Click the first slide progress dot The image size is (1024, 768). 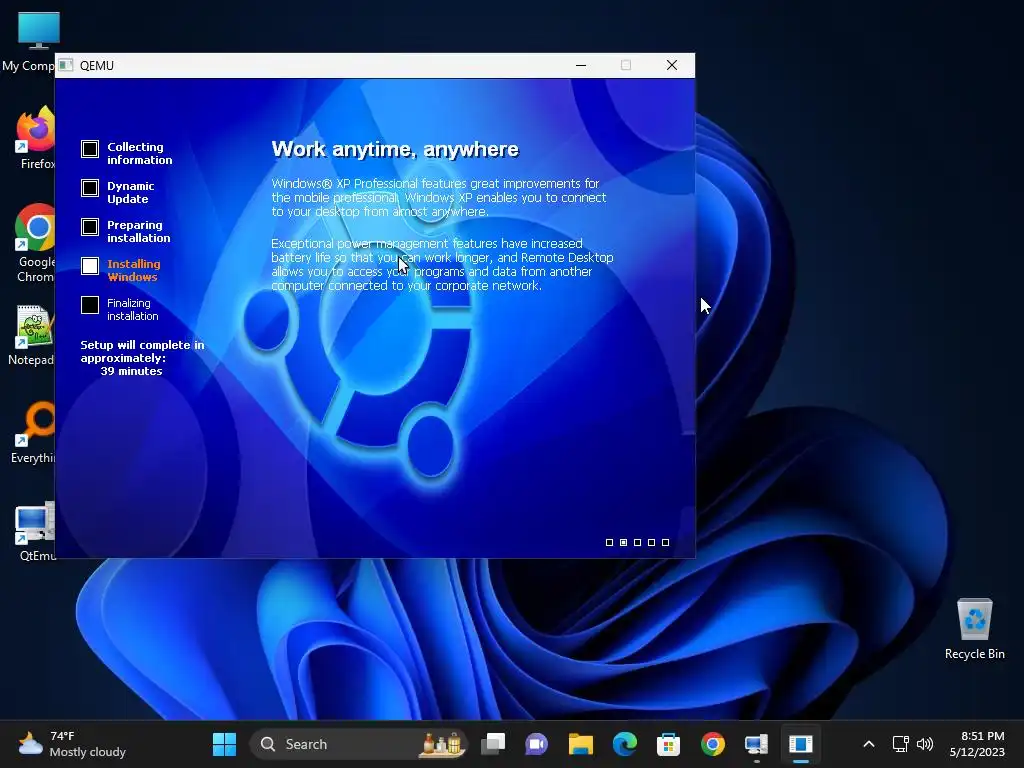pyautogui.click(x=609, y=543)
